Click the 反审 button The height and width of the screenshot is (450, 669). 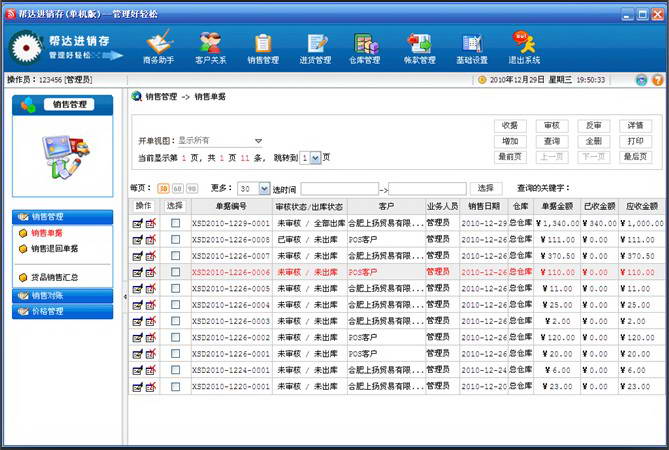[593, 126]
